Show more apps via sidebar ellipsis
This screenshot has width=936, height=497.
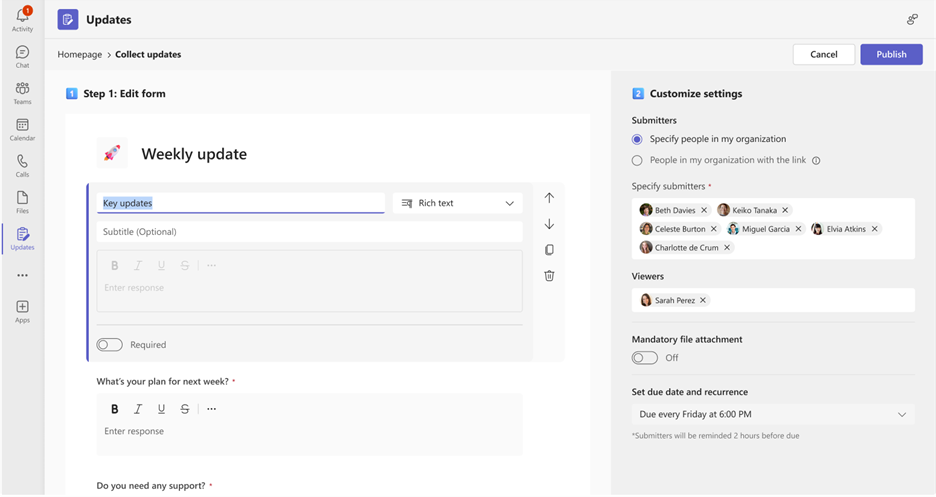[x=22, y=275]
